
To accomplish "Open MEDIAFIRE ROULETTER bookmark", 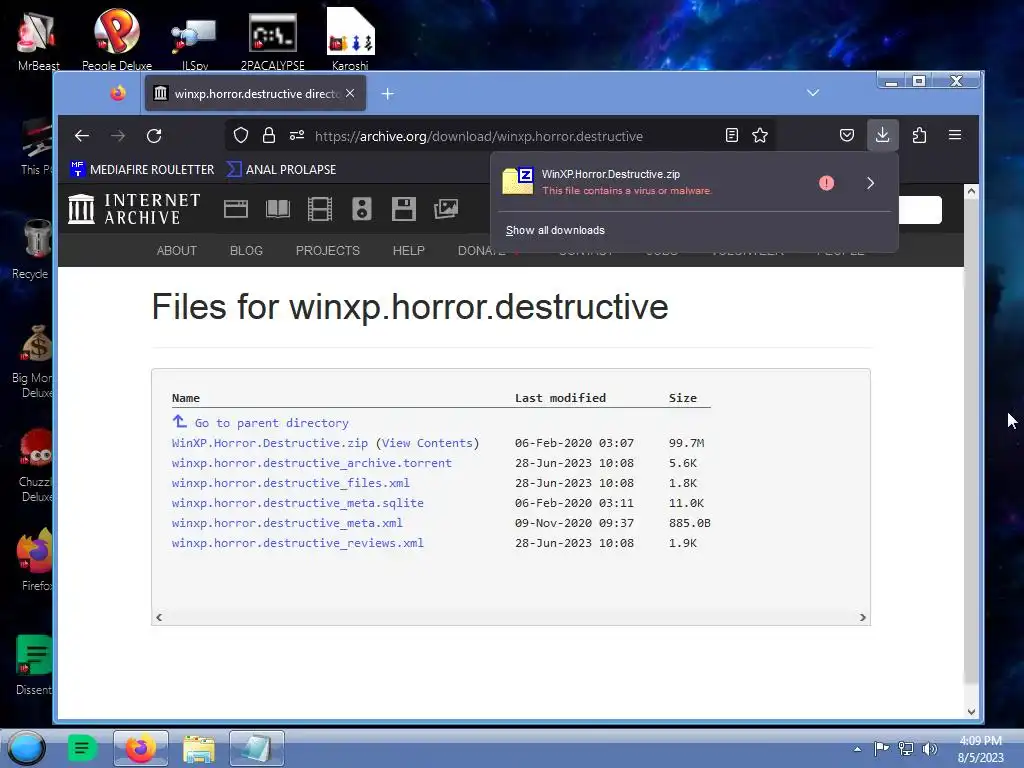I will click(x=142, y=169).
